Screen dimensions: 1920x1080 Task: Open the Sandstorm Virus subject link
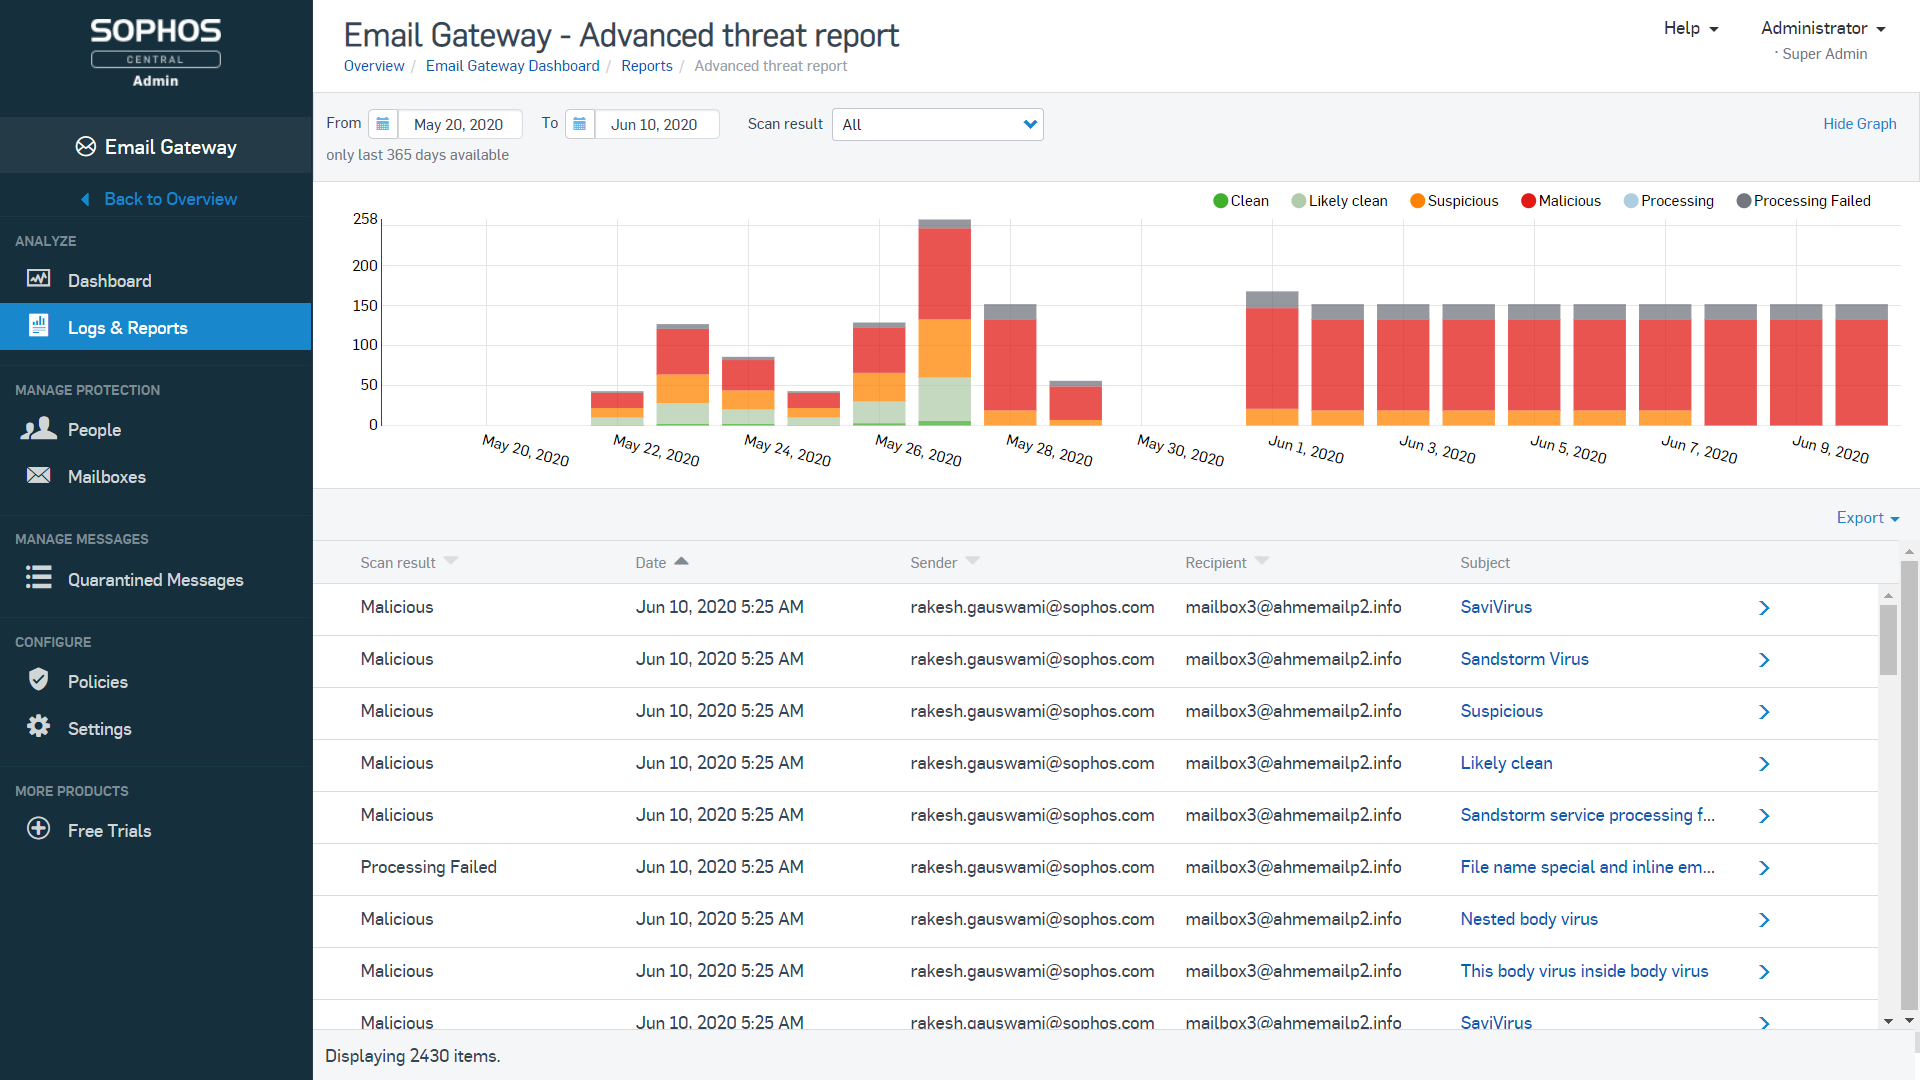1524,659
